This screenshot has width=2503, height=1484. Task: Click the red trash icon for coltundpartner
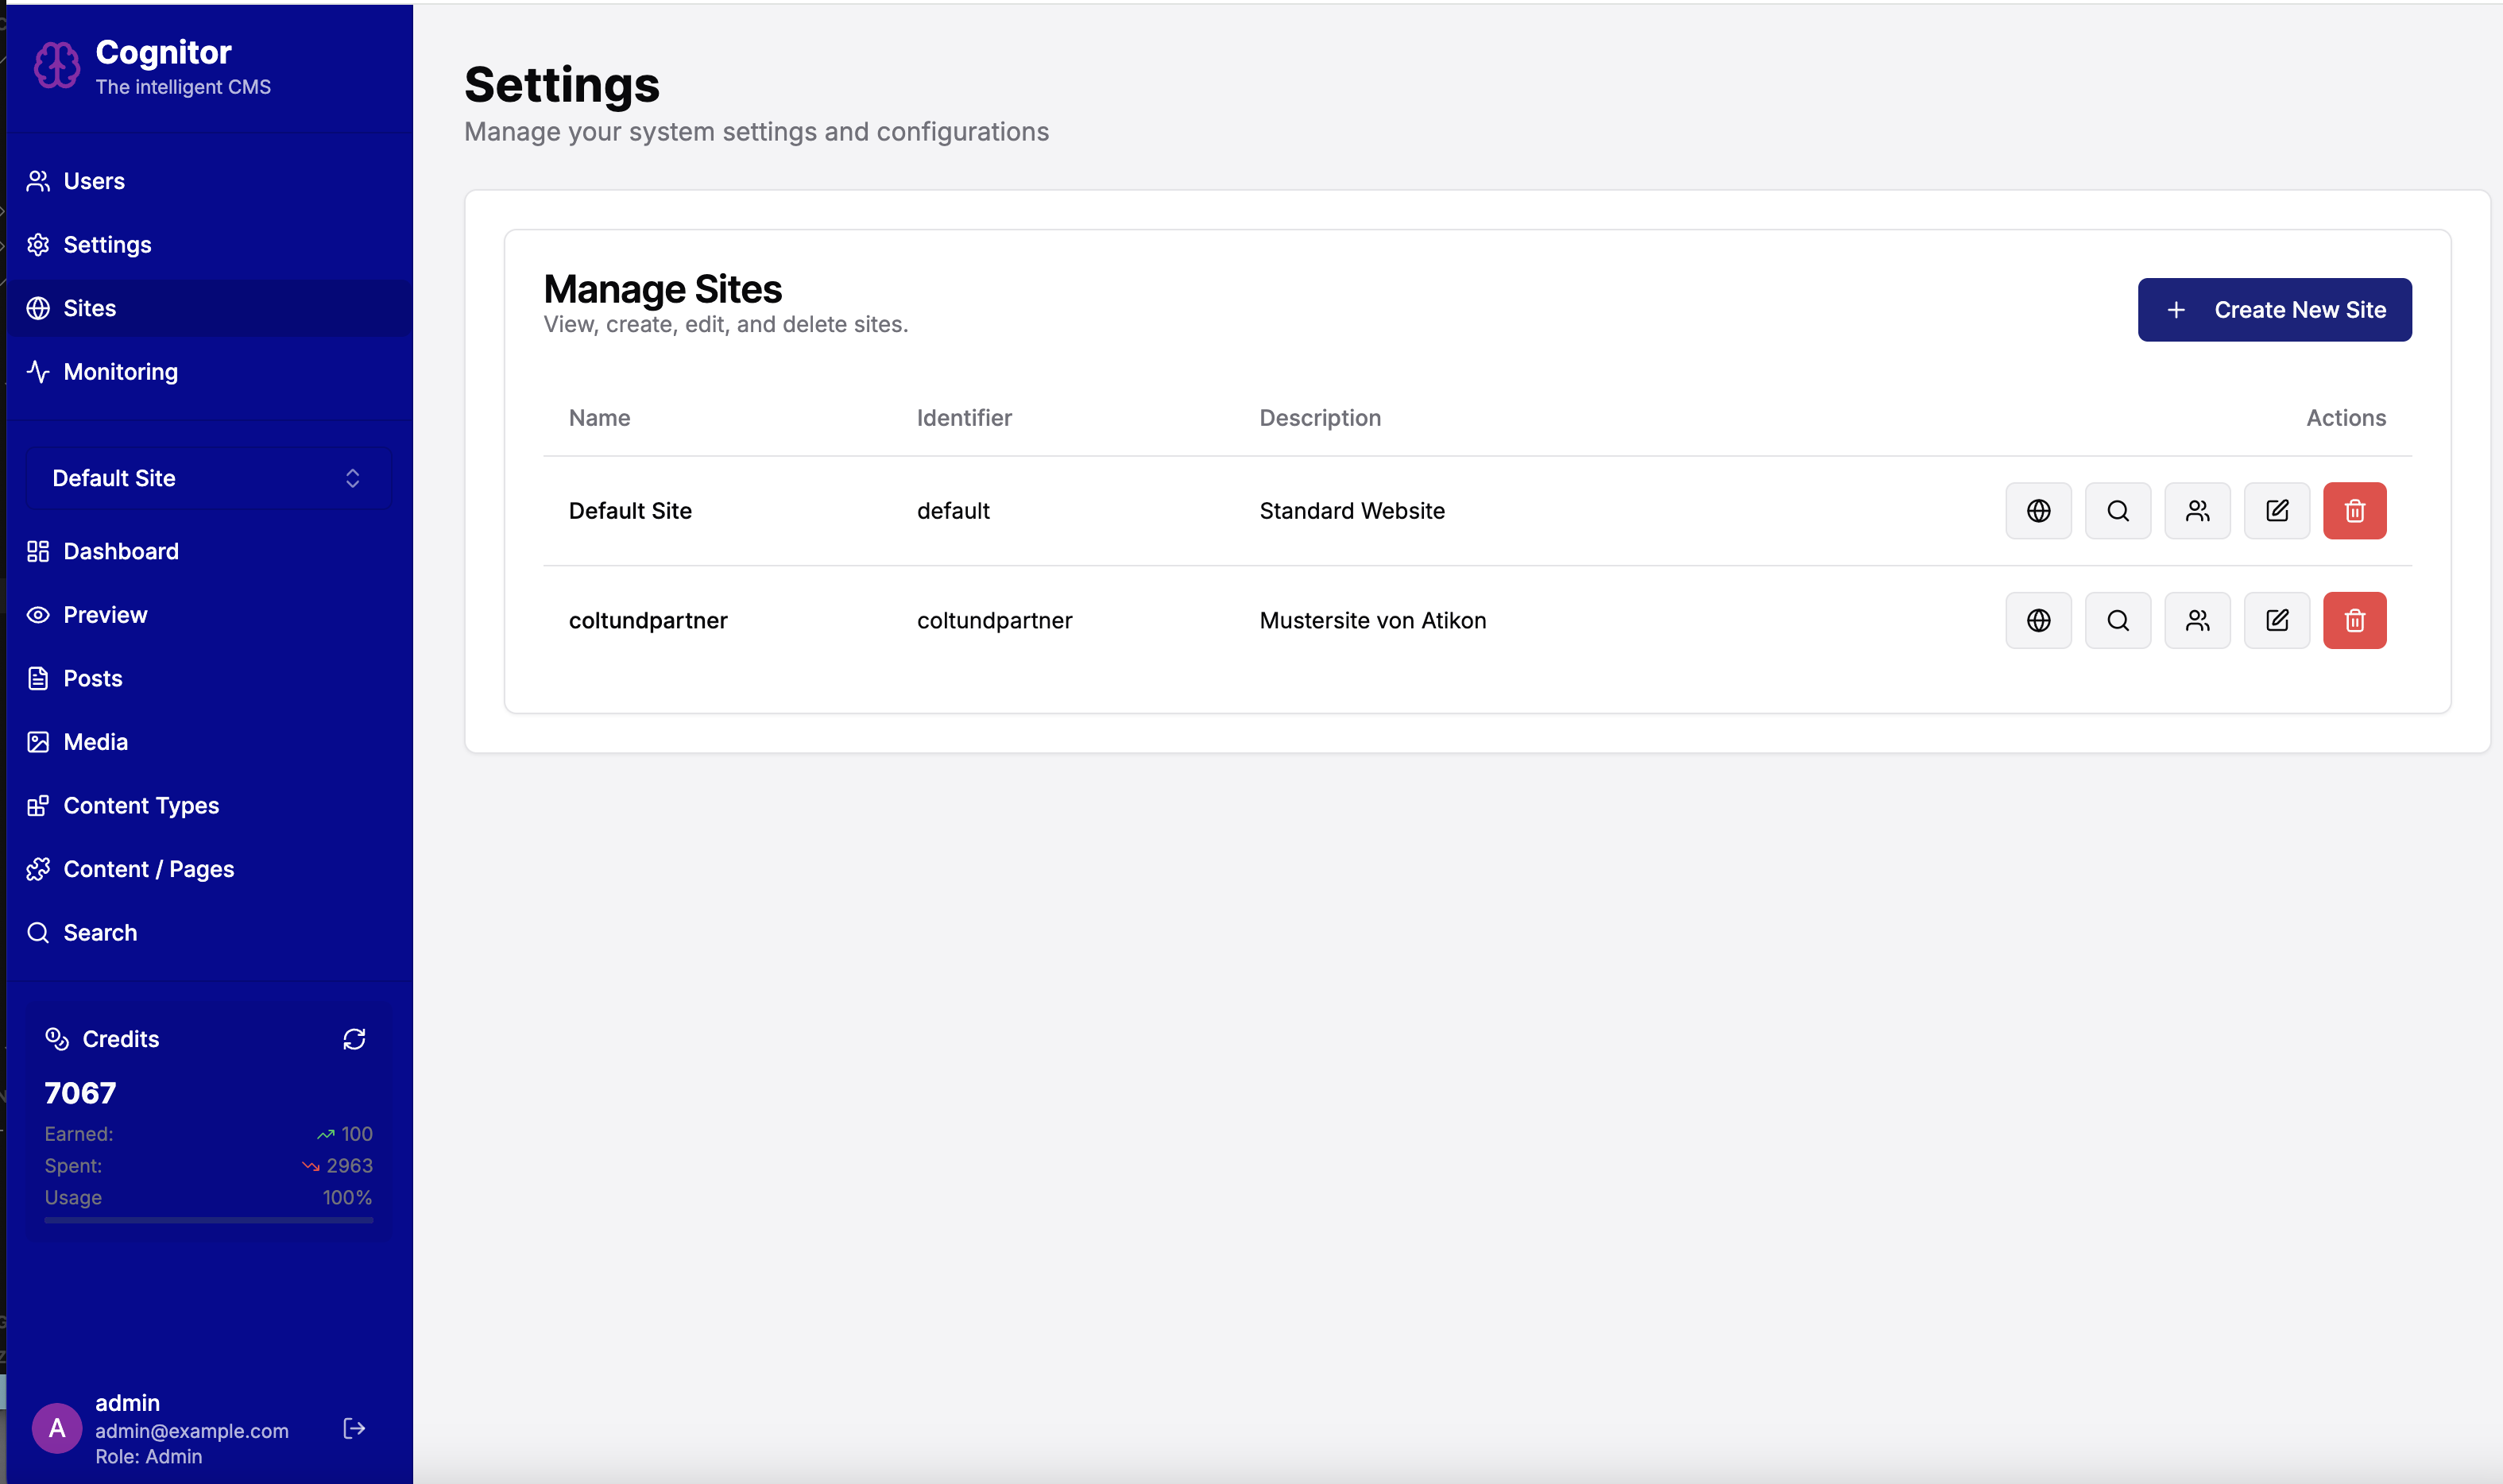point(2355,620)
